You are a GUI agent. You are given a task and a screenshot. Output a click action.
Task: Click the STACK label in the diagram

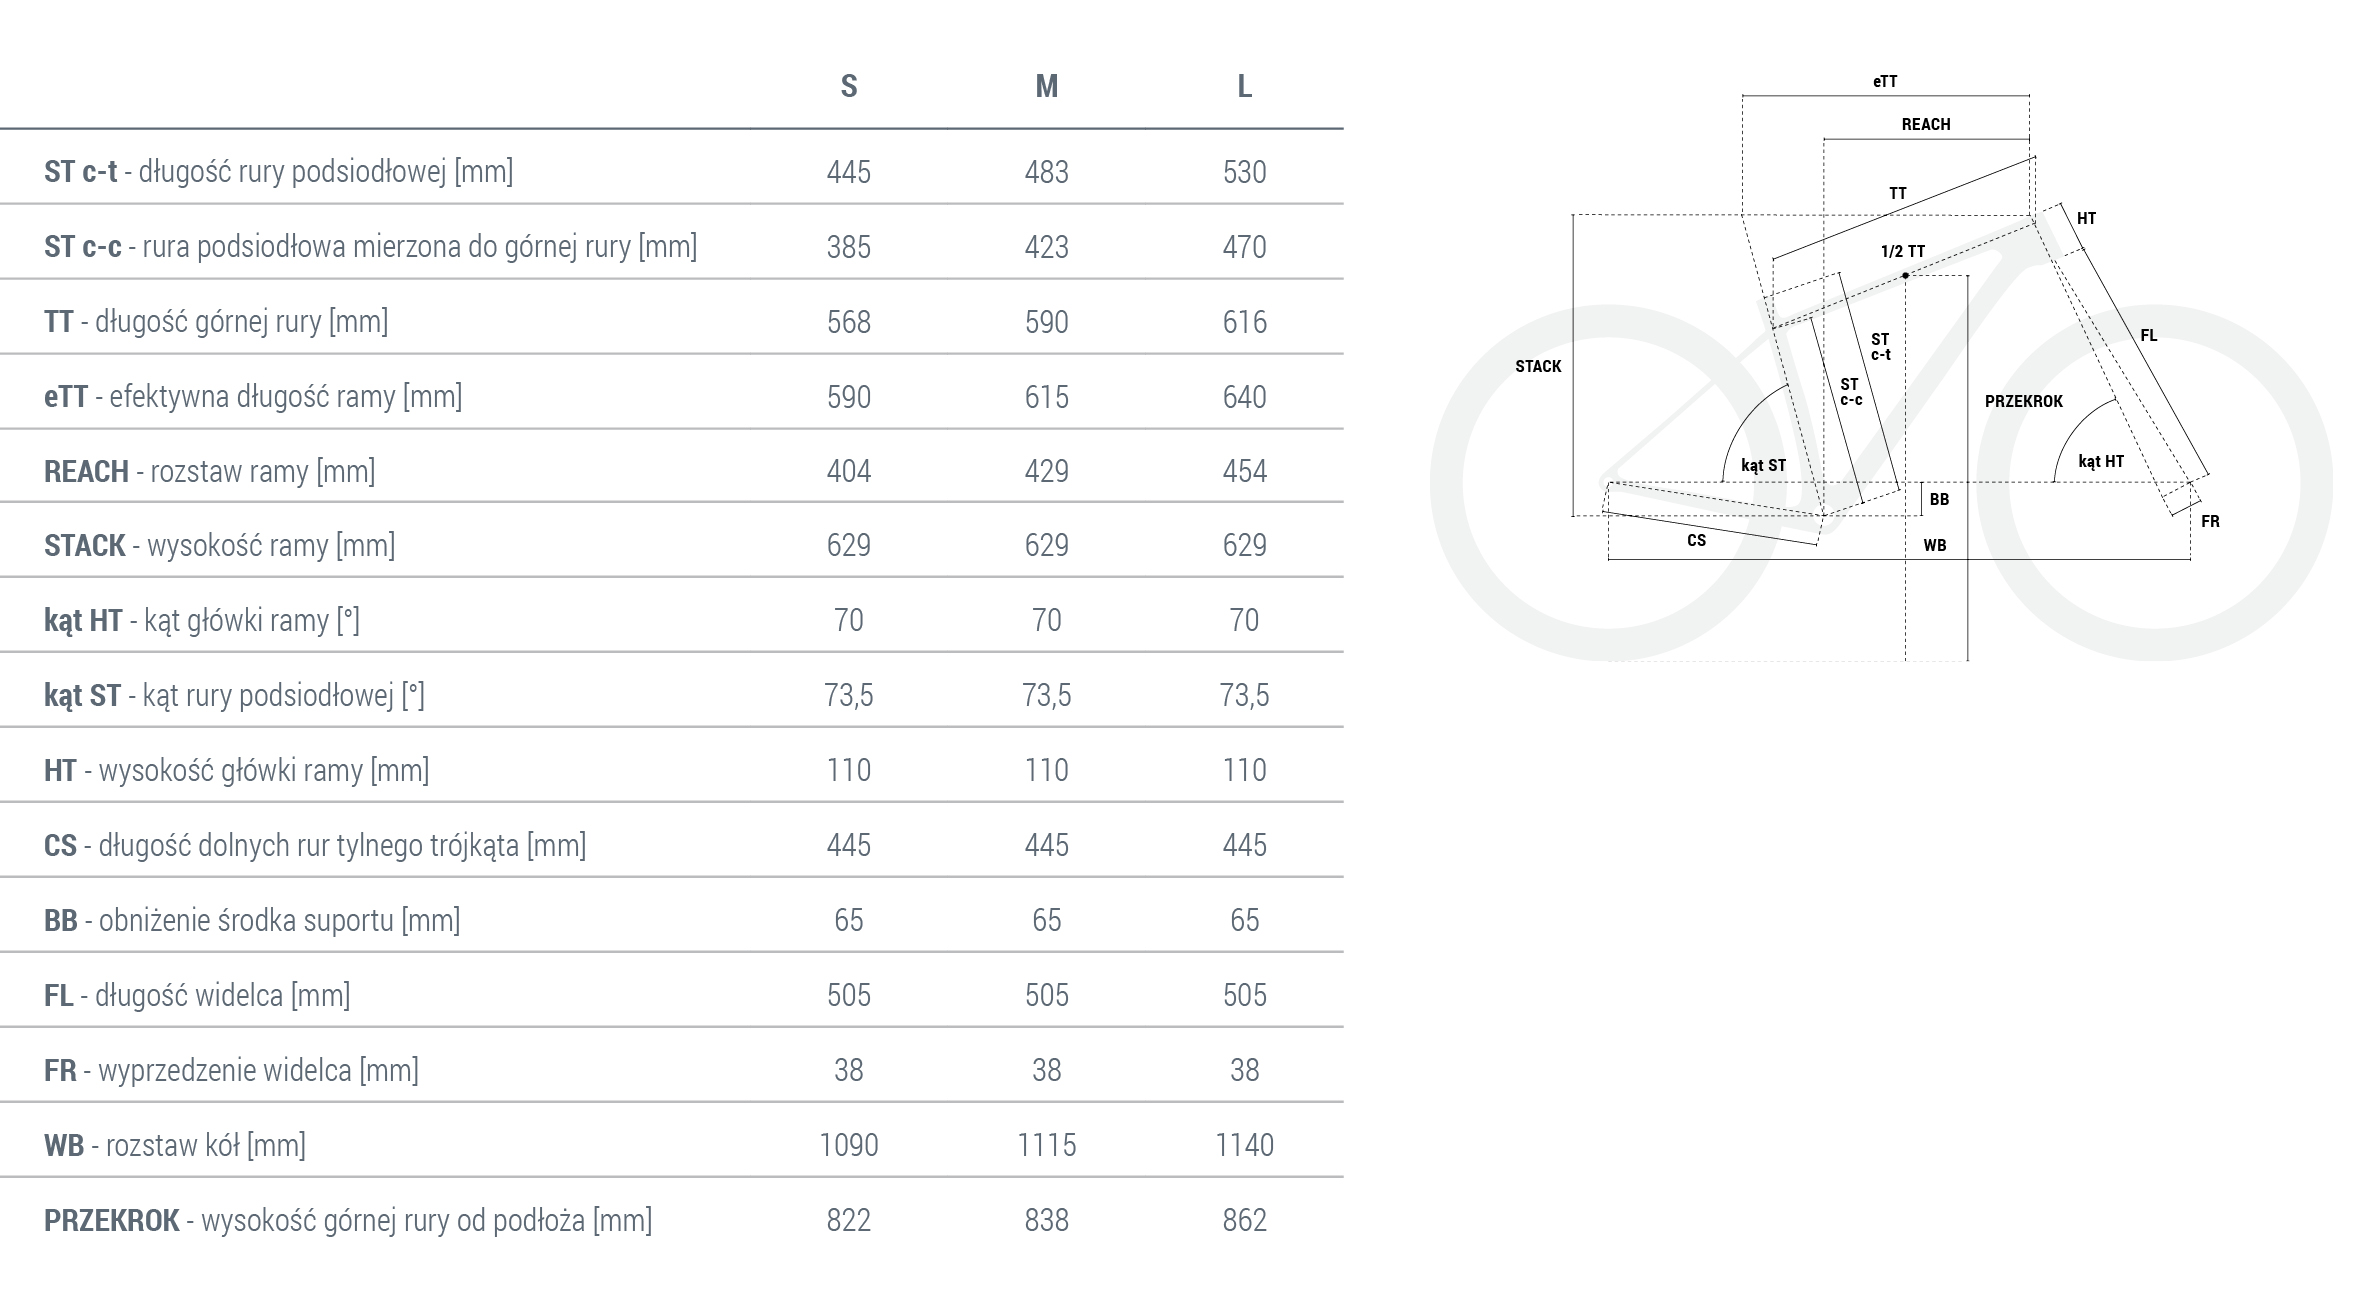click(x=1538, y=367)
